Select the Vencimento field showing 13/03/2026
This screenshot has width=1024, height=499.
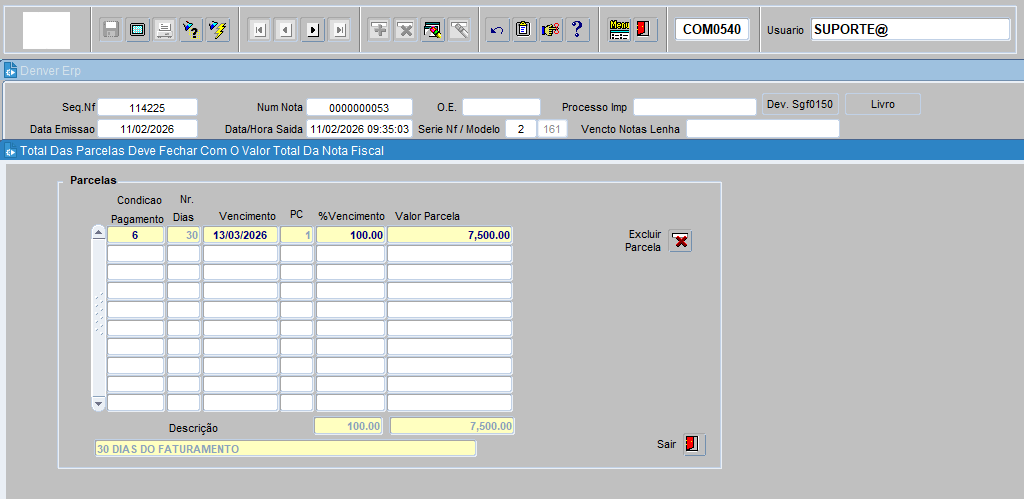click(x=240, y=235)
